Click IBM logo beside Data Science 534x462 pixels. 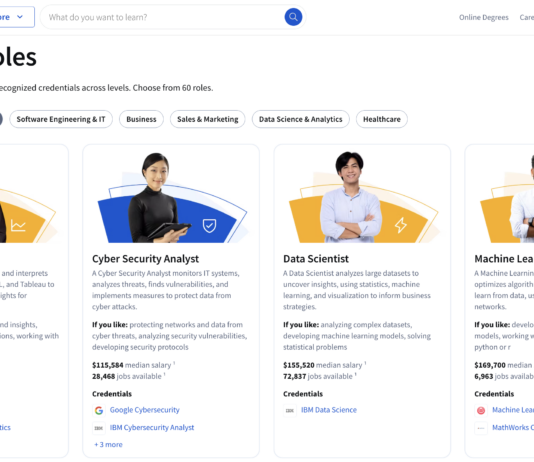click(290, 411)
